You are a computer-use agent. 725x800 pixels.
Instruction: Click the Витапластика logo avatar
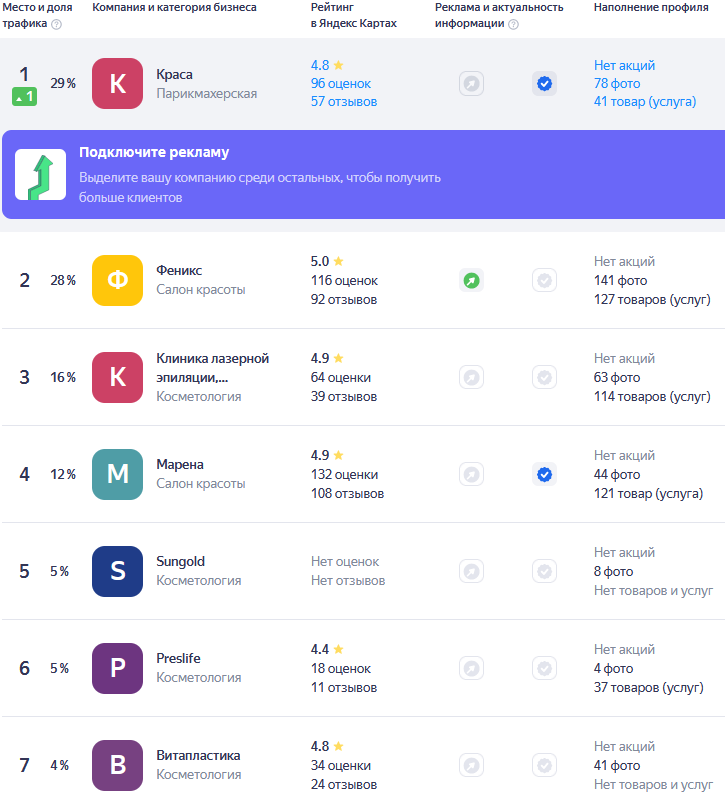[x=117, y=765]
